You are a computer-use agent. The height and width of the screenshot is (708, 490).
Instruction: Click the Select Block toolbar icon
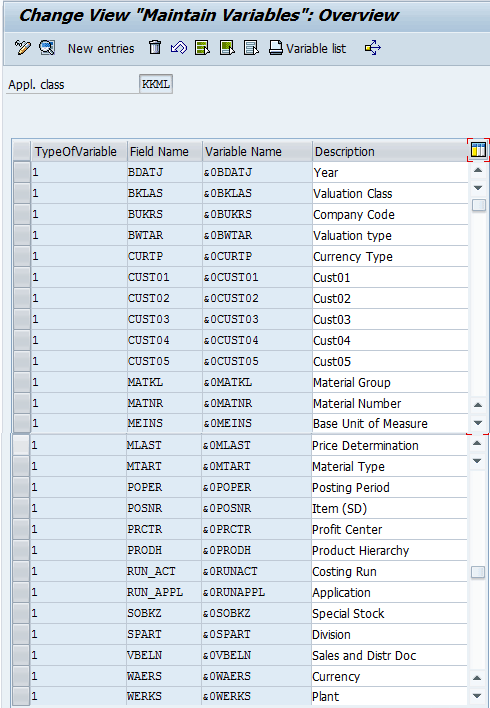(227, 47)
